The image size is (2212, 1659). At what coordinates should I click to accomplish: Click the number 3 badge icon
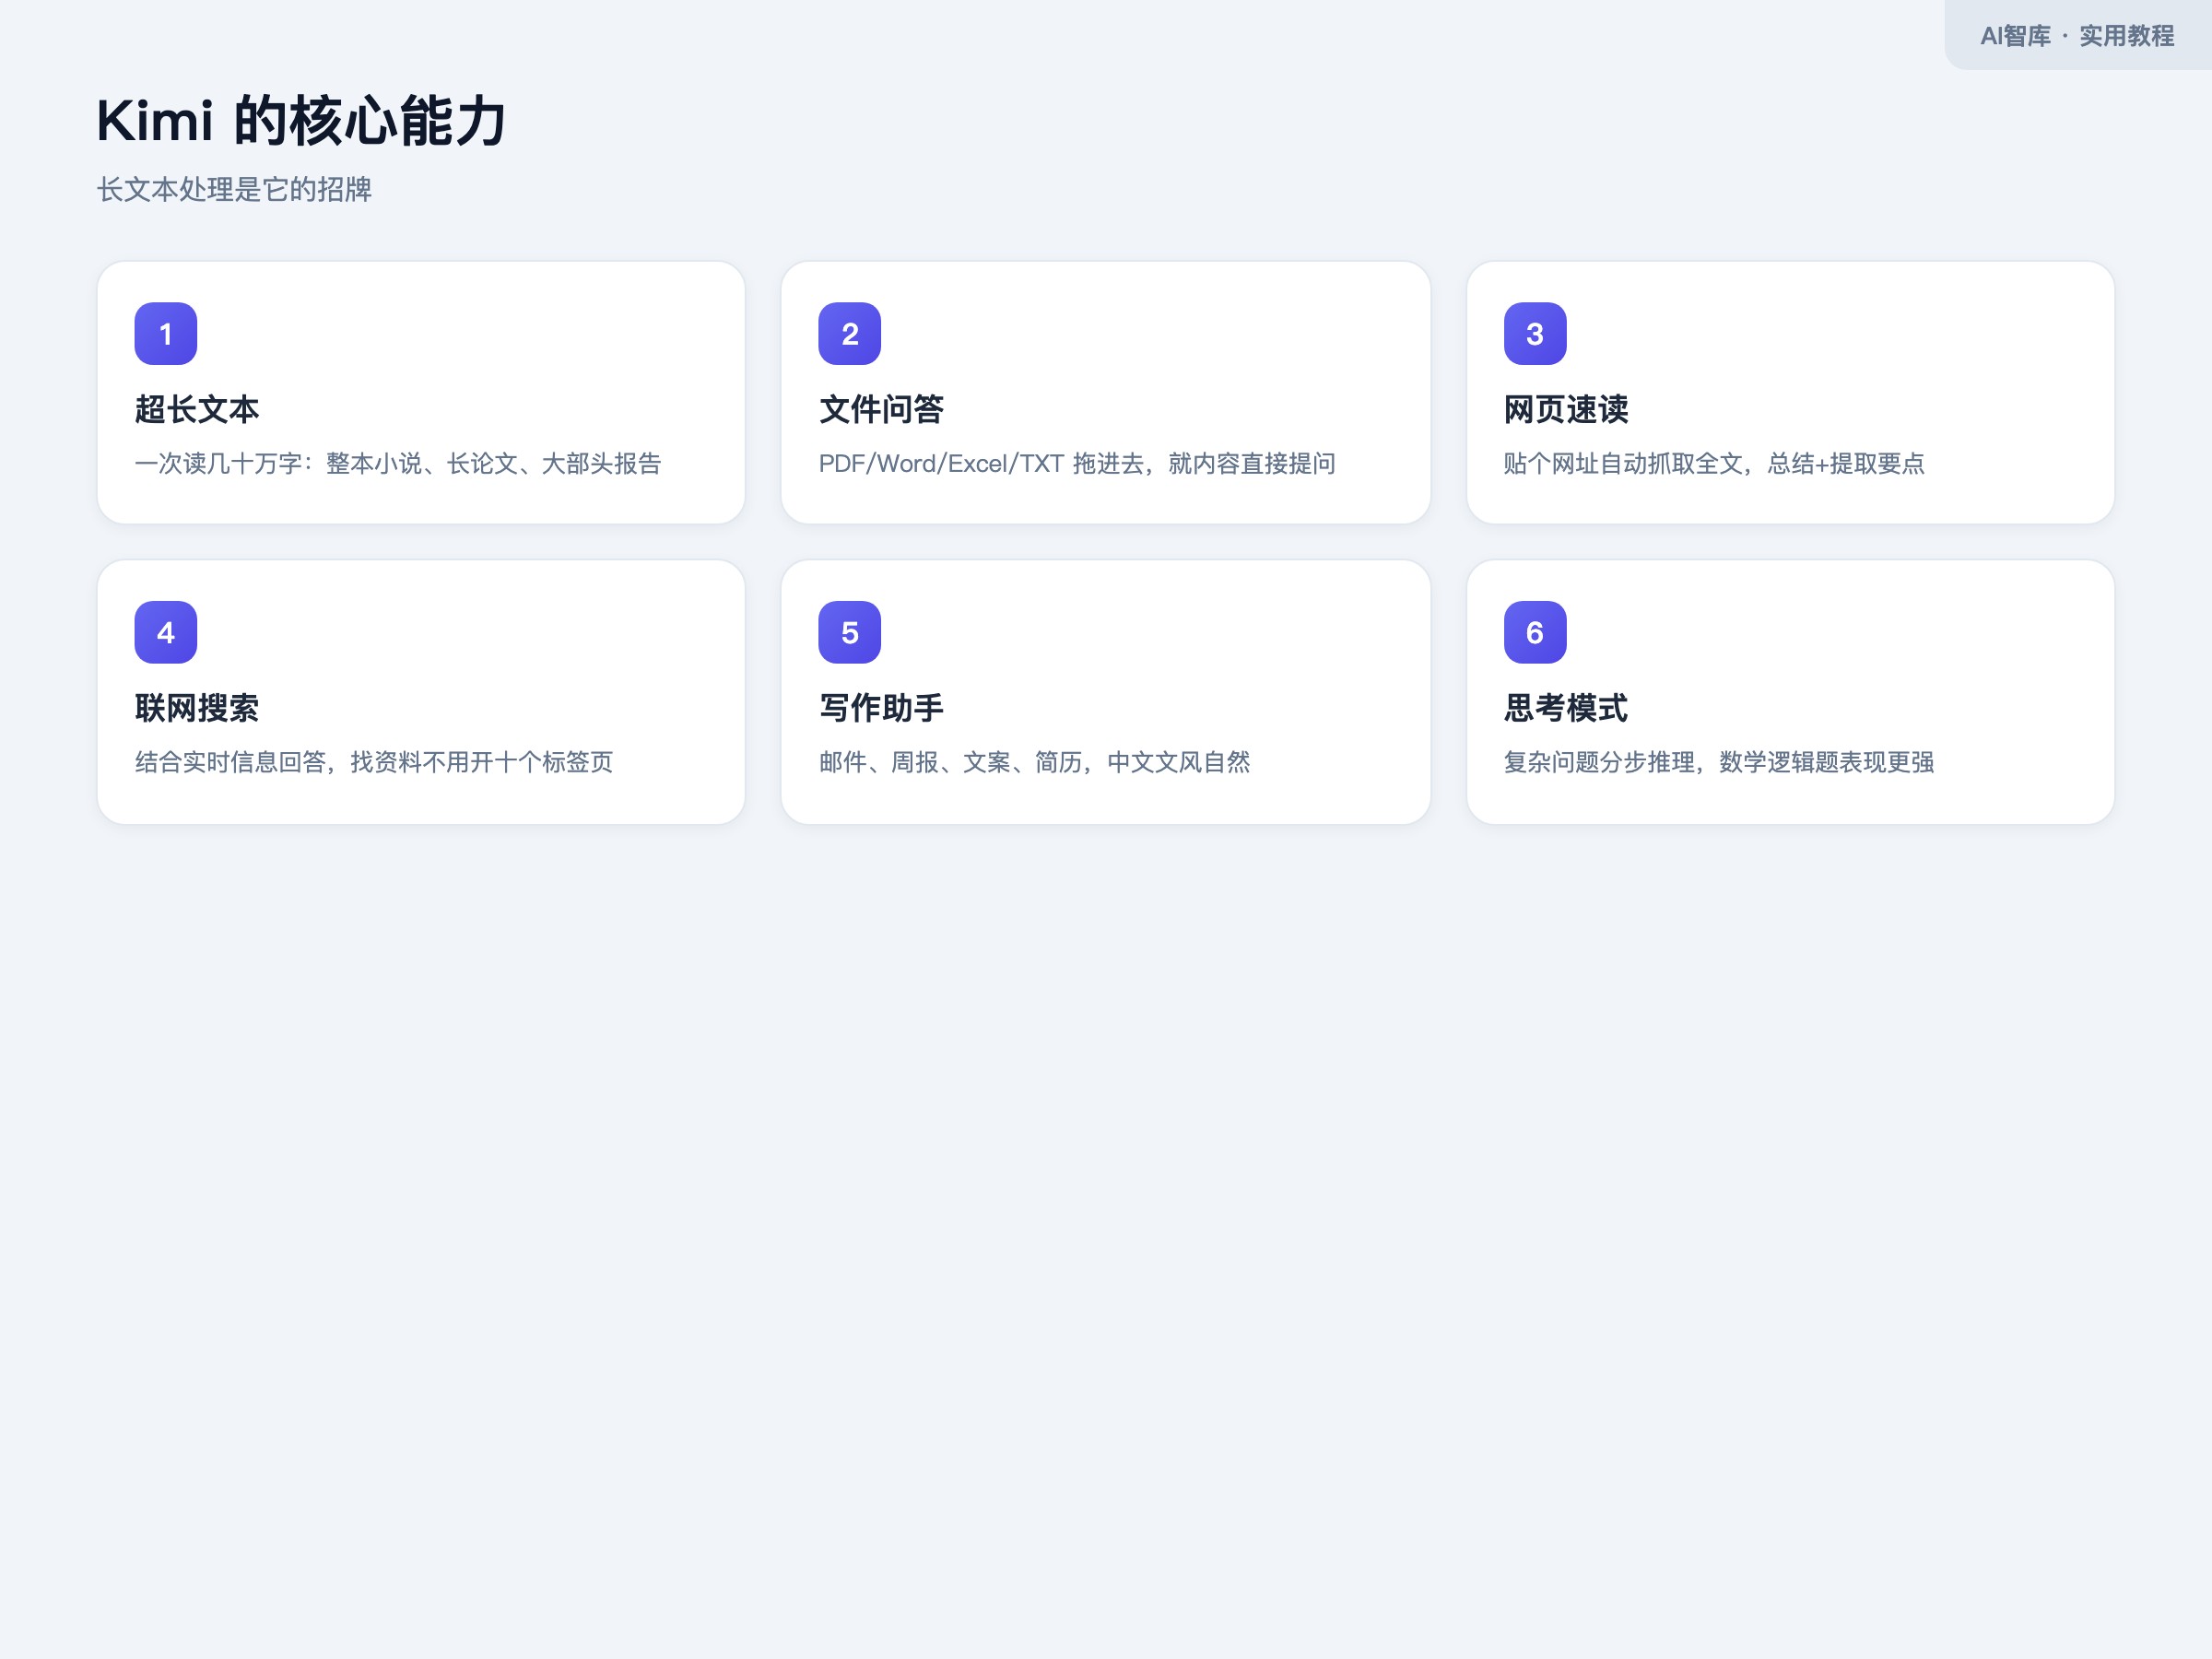[x=1535, y=334]
